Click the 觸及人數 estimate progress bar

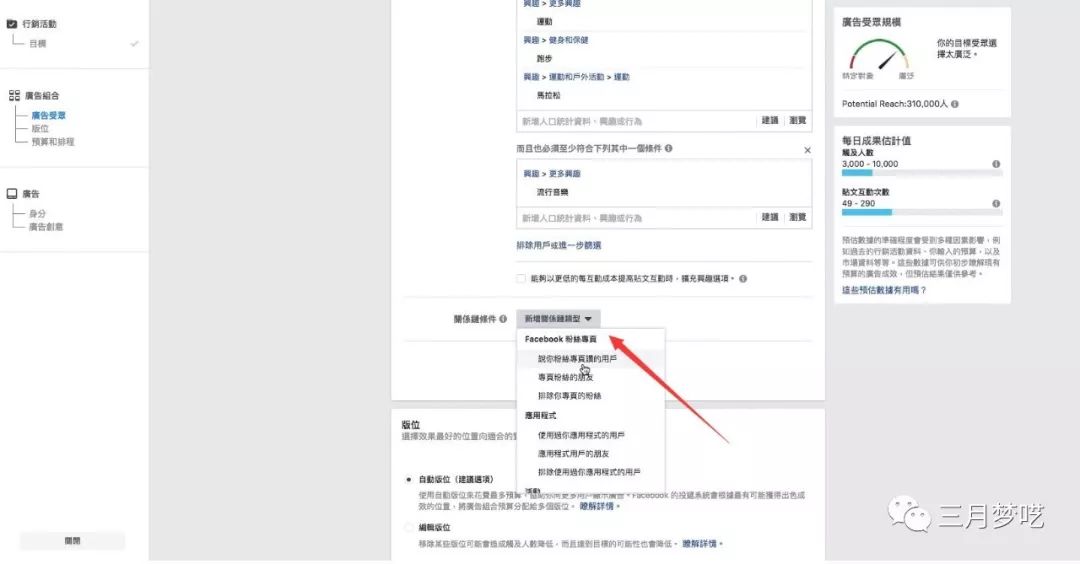tap(922, 173)
